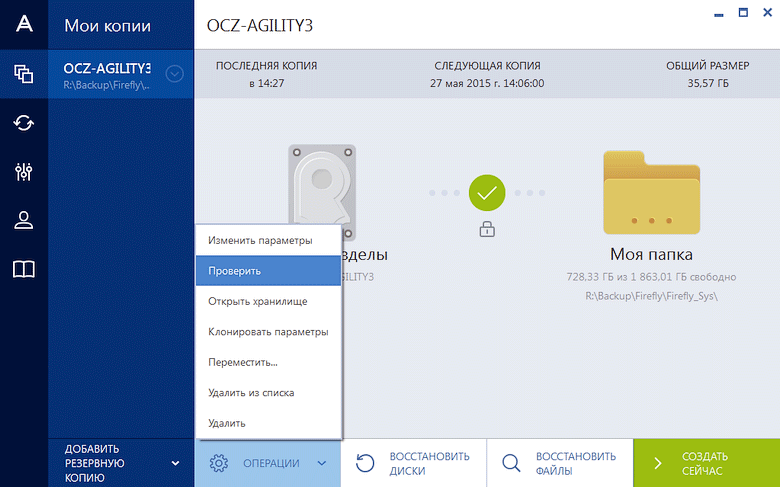Screen dimensions: 780x487
Task: Open the Help book sidebar icon
Action: point(24,269)
